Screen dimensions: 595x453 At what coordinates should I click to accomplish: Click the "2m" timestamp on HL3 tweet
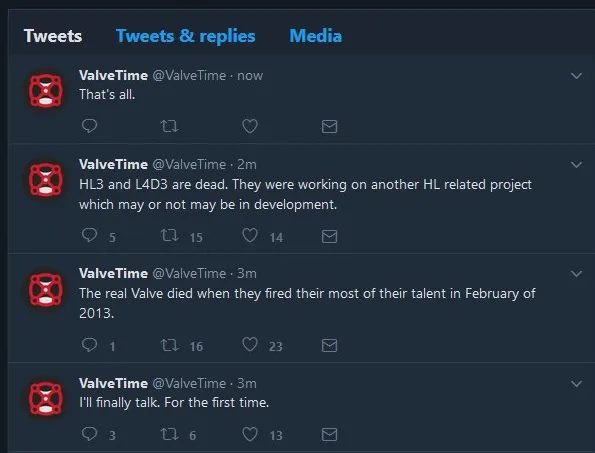coord(247,165)
